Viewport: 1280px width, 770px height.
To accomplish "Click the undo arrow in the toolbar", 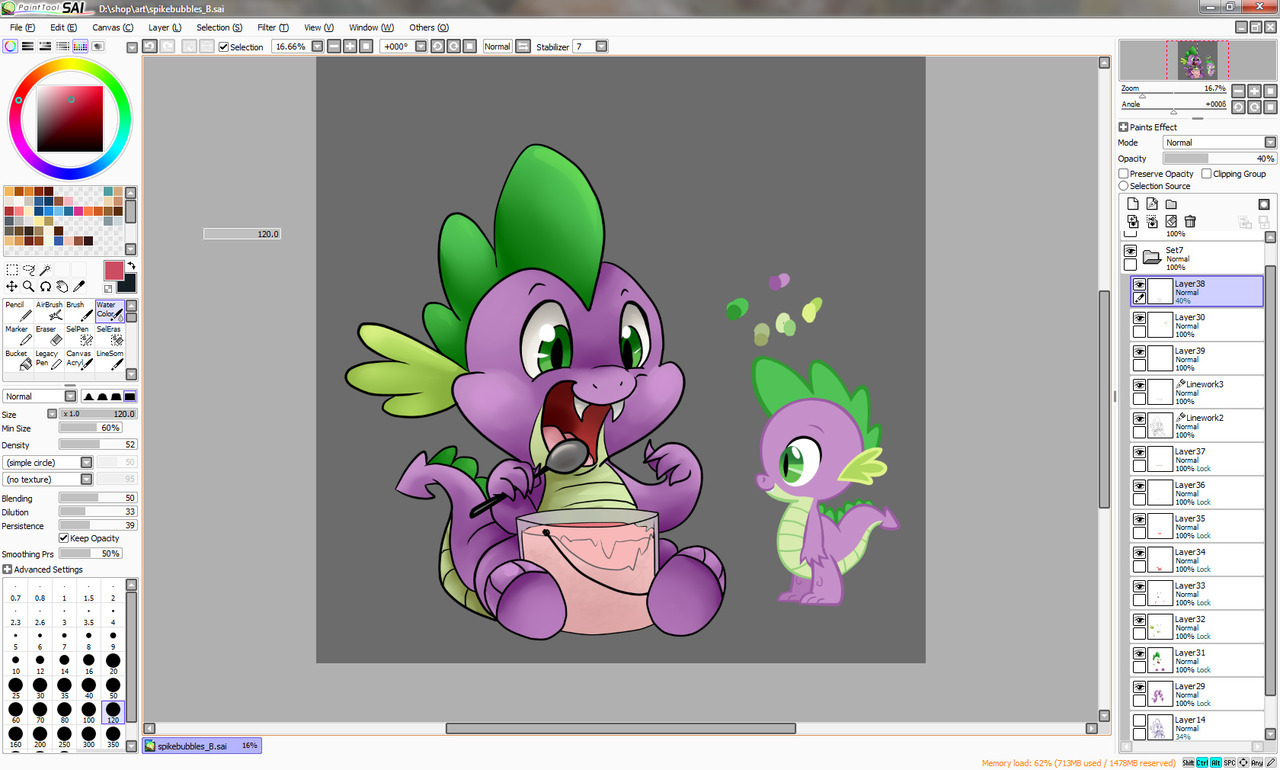I will pyautogui.click(x=149, y=46).
